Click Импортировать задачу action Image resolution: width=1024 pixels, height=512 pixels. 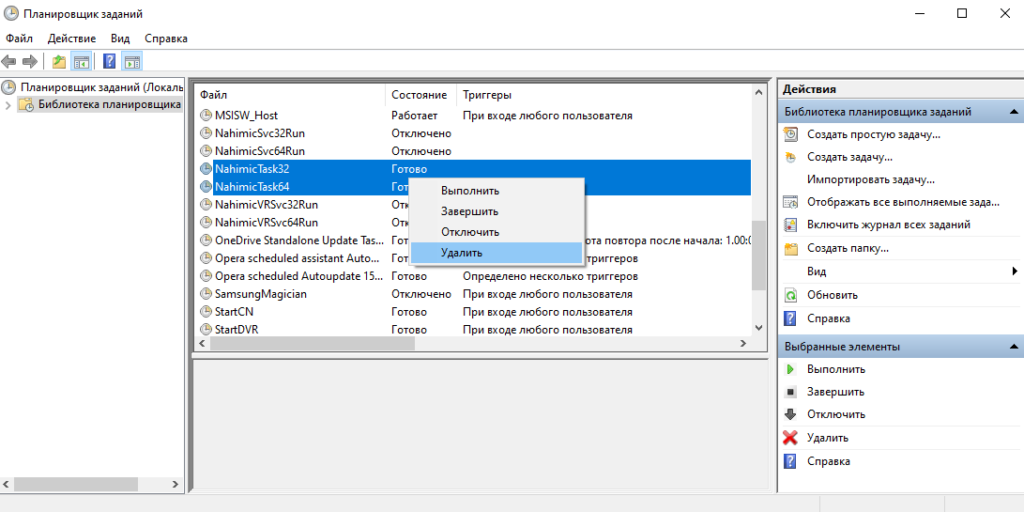pos(870,179)
